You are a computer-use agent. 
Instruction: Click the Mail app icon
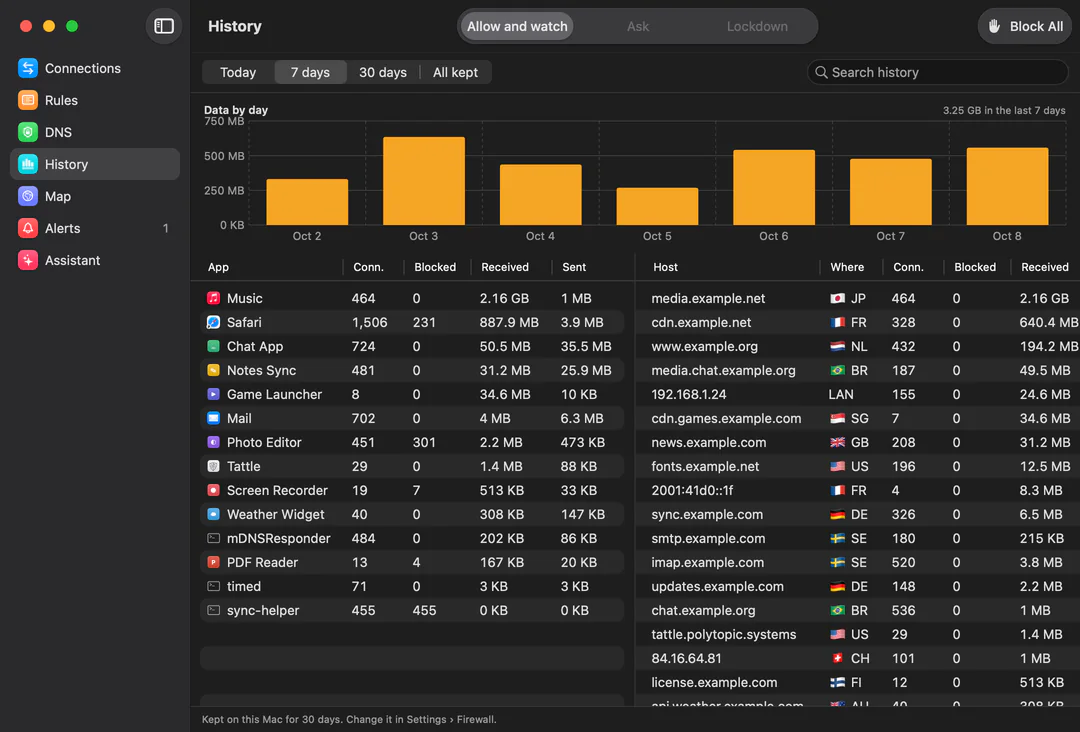pyautogui.click(x=214, y=418)
